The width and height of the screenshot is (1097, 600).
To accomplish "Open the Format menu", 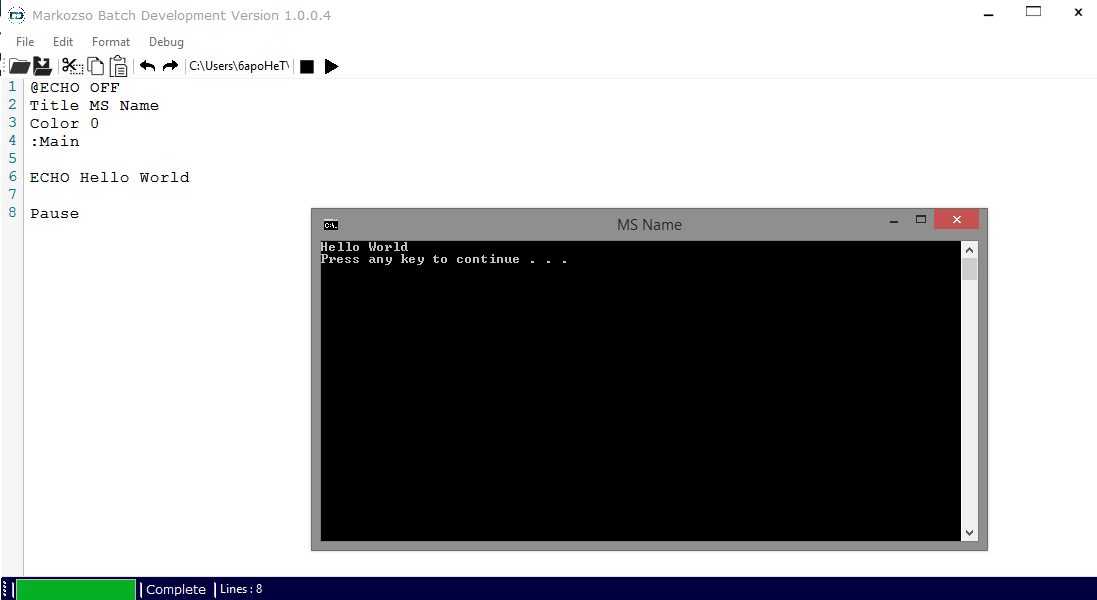I will pyautogui.click(x=111, y=42).
